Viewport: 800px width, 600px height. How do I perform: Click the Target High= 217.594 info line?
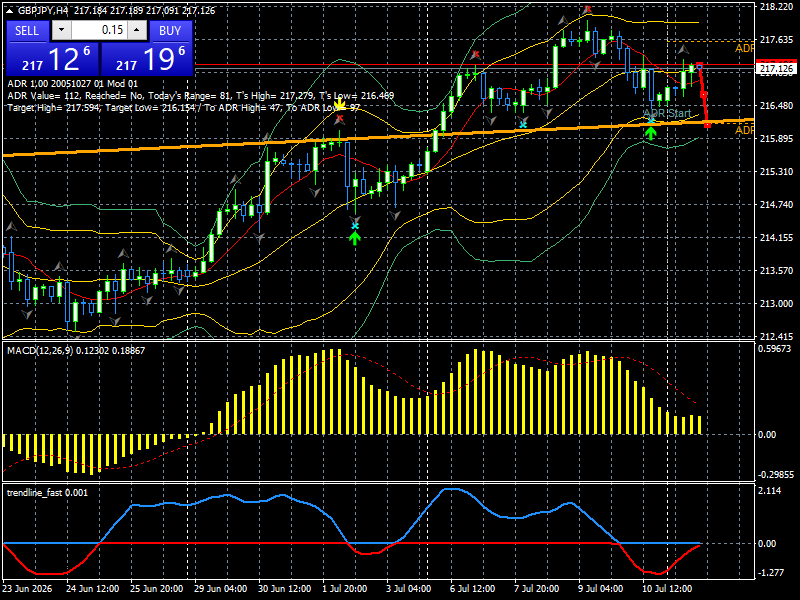point(184,108)
